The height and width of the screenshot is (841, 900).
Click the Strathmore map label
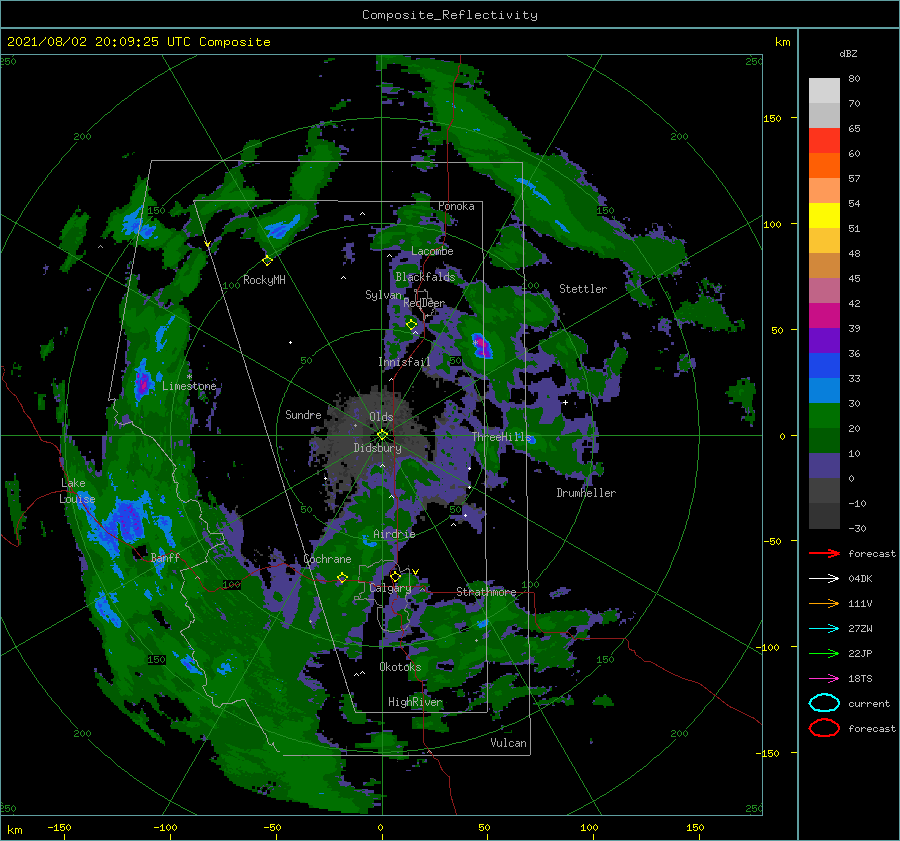(486, 592)
